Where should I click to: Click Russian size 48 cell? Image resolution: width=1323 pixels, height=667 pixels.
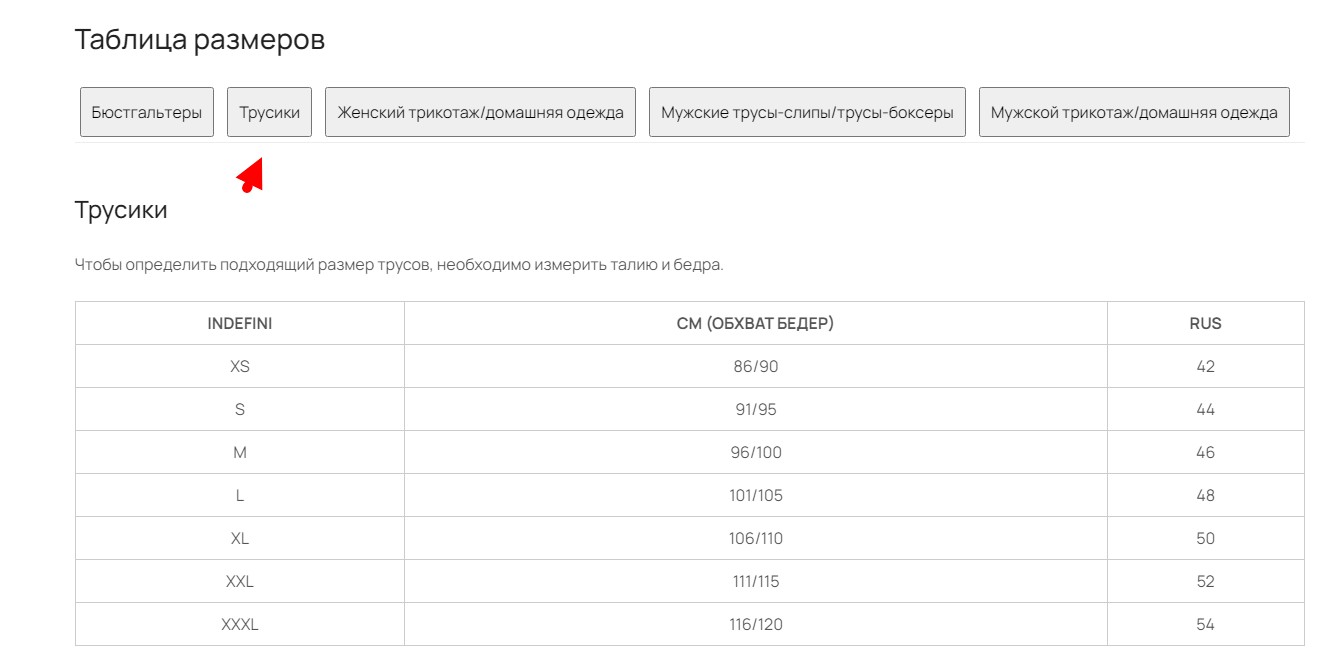click(x=1205, y=496)
